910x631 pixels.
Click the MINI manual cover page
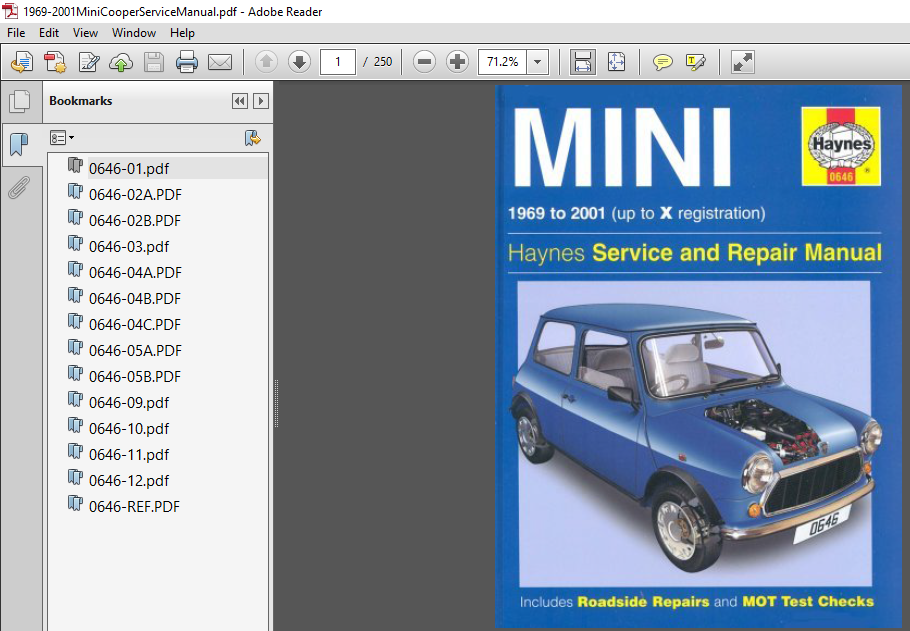[x=698, y=357]
